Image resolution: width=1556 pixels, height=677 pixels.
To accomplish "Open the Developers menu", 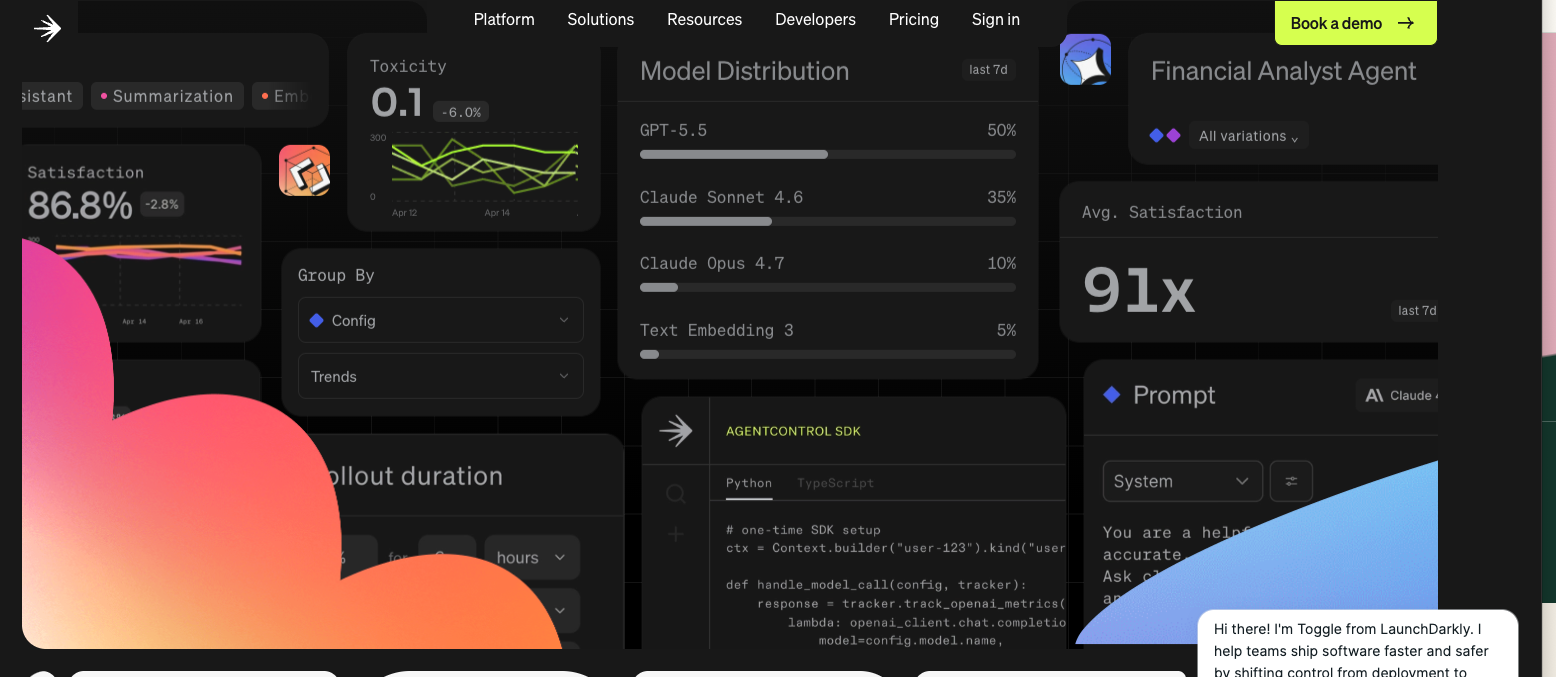I will 816,20.
